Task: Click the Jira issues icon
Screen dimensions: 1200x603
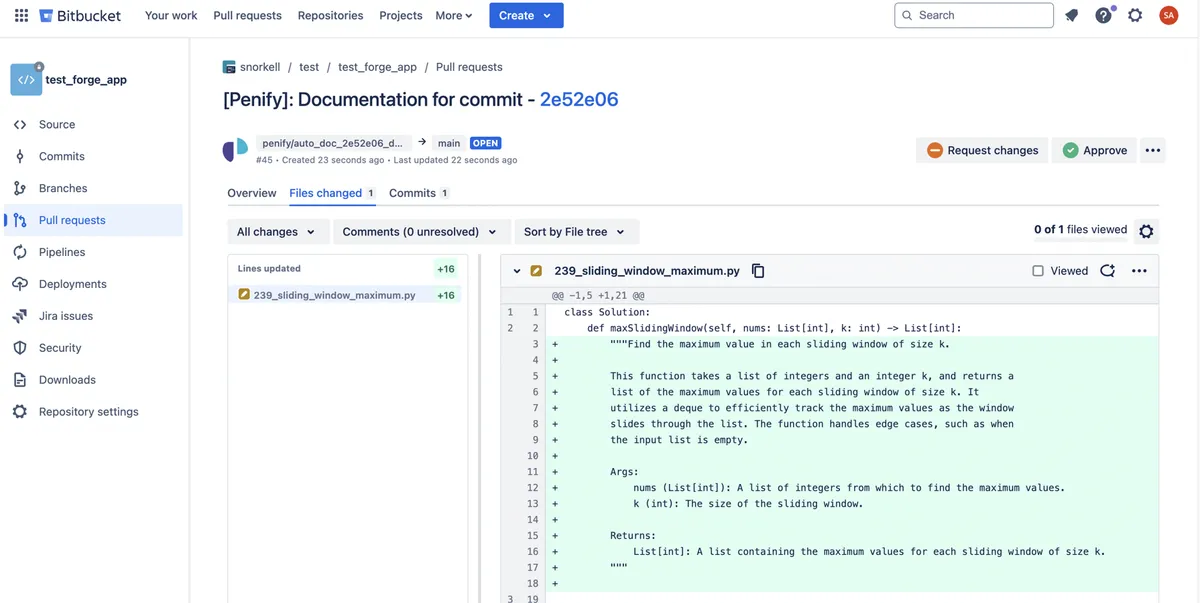Action: (x=20, y=317)
